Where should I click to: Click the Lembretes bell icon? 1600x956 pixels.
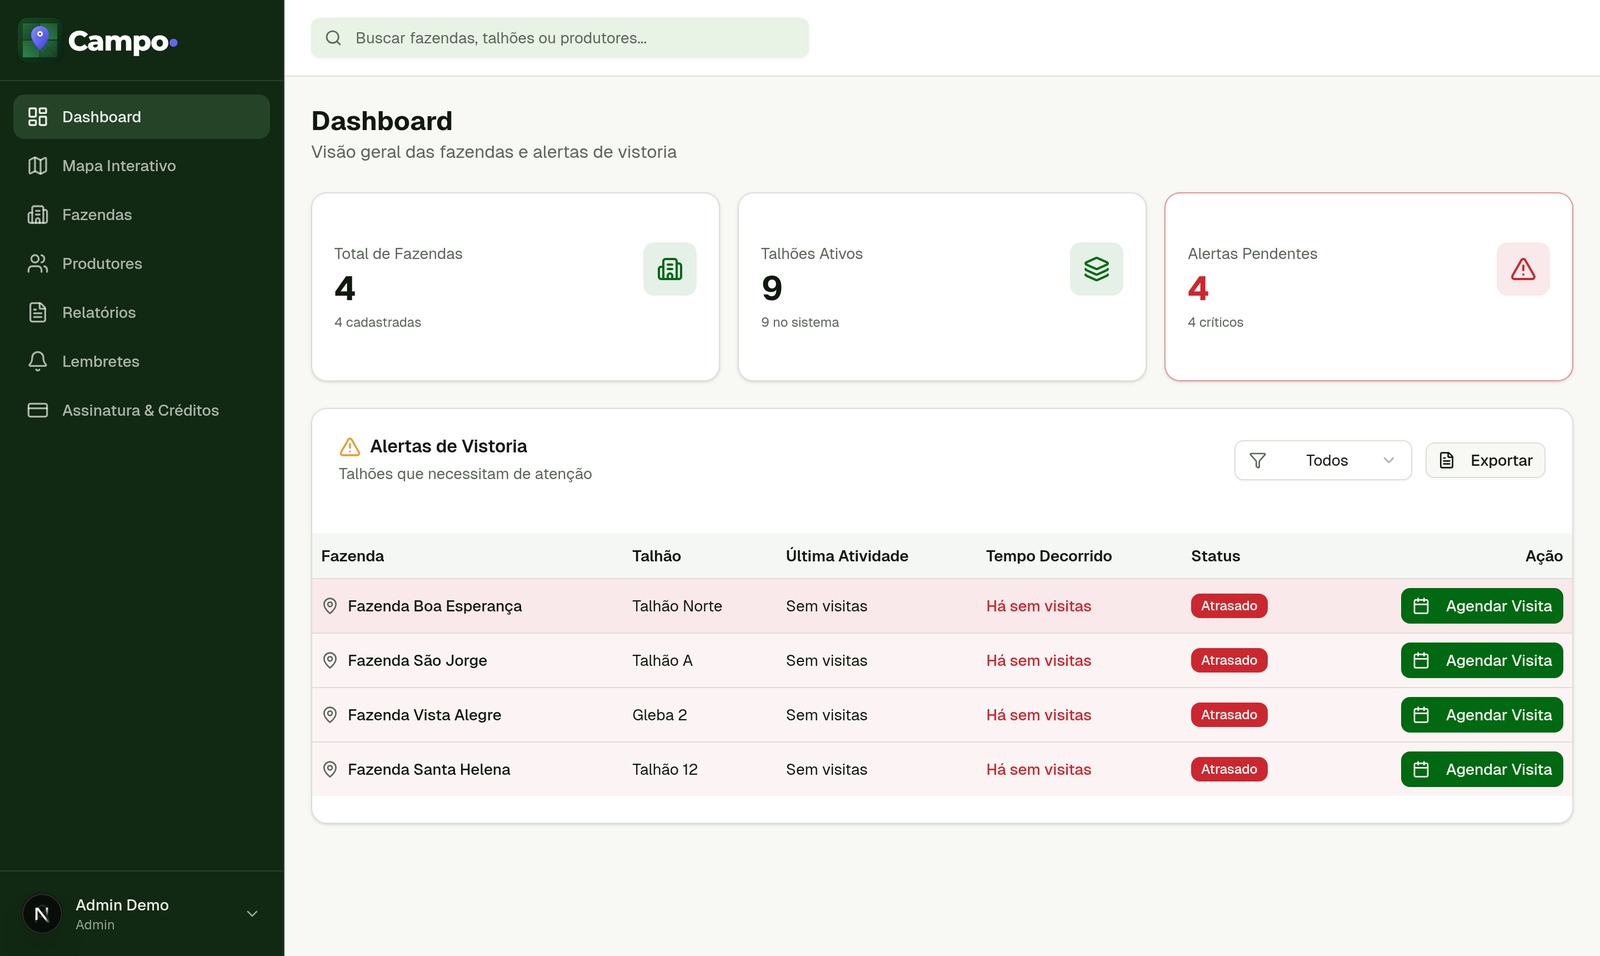[38, 362]
